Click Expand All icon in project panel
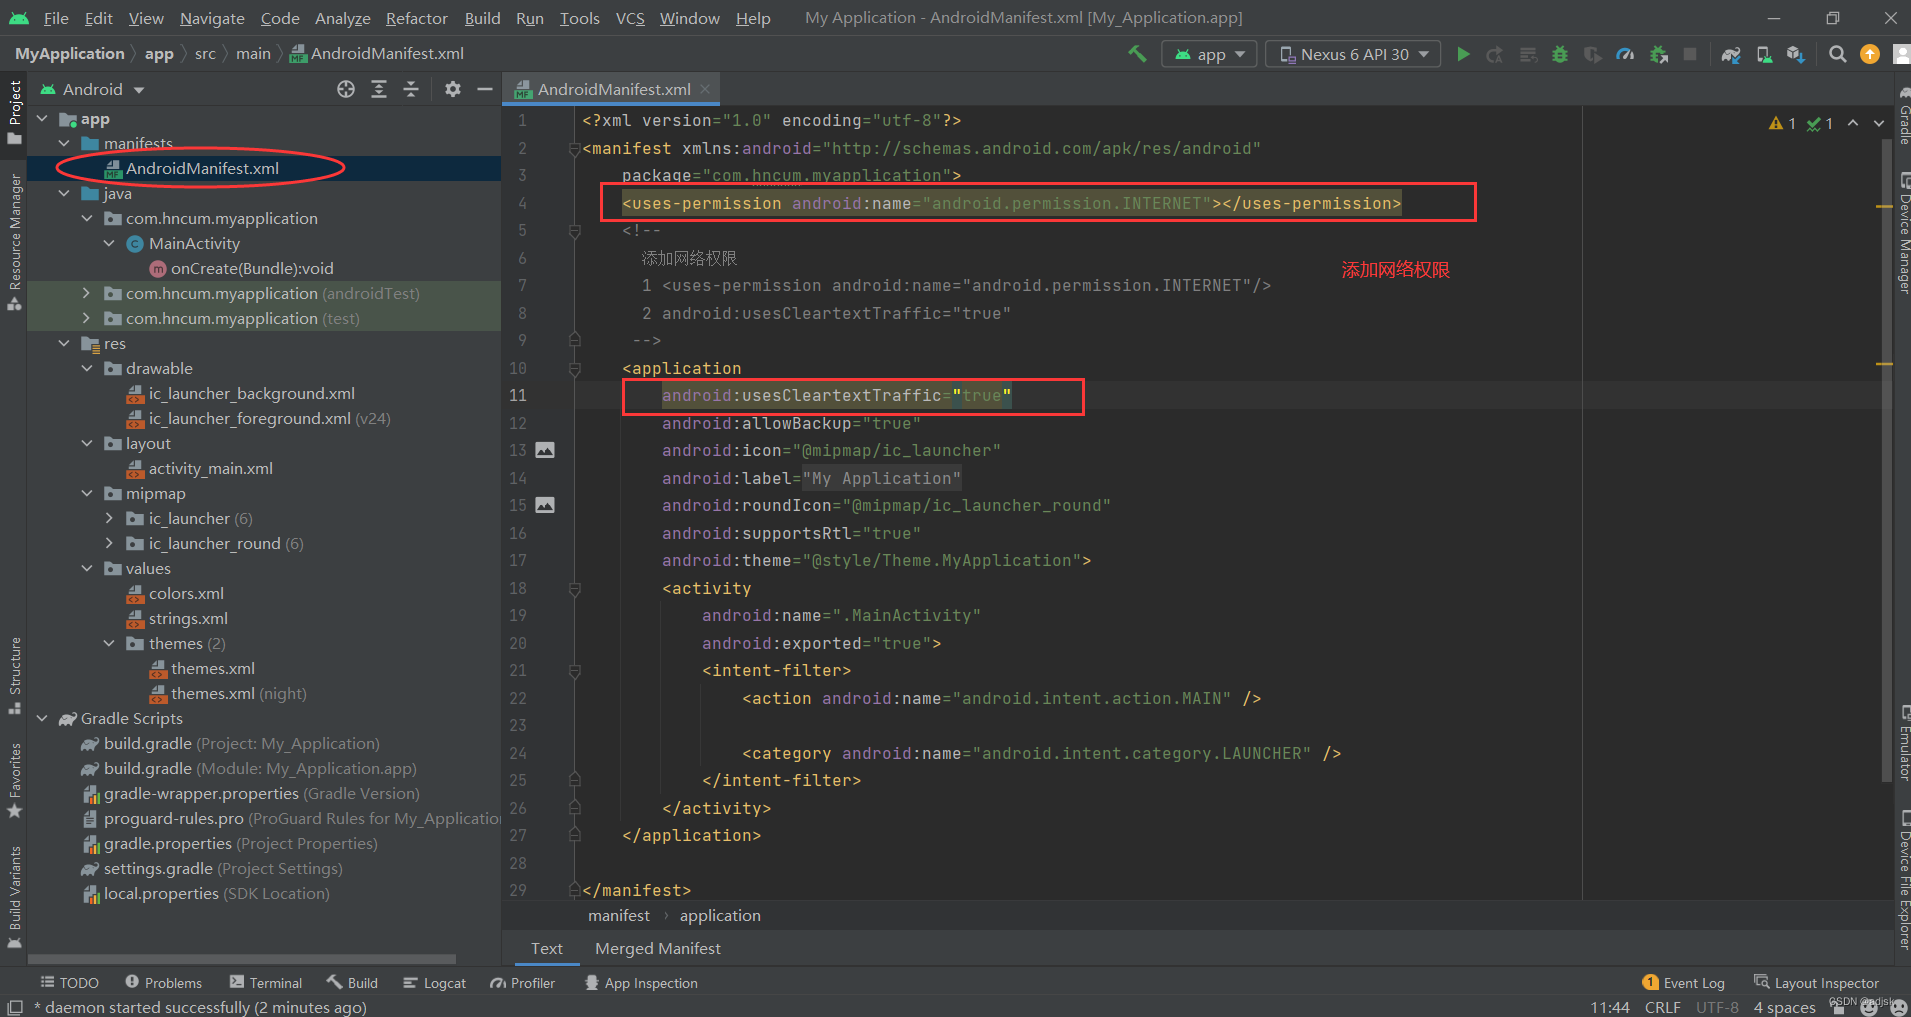Screen dimensions: 1911x1017 [379, 89]
